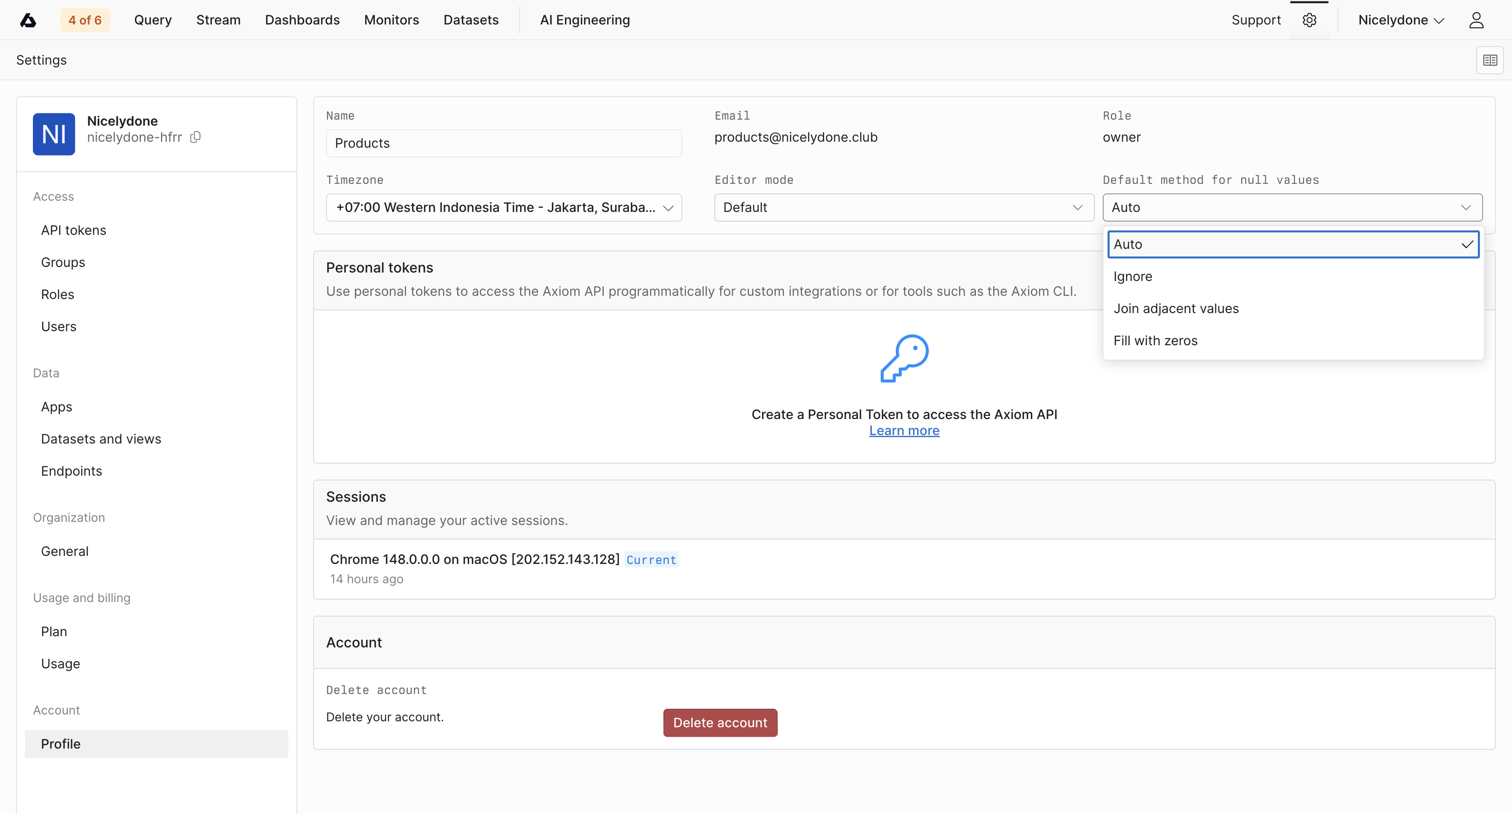Copy the nicelydone-hfrr organization ID

pyautogui.click(x=195, y=137)
